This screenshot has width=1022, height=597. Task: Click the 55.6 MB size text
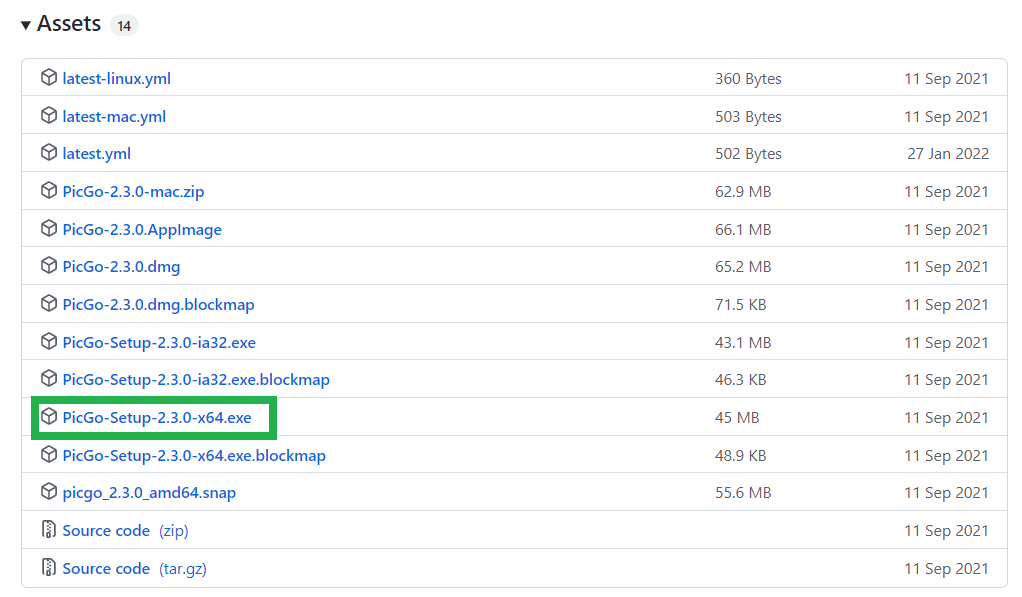click(x=743, y=493)
